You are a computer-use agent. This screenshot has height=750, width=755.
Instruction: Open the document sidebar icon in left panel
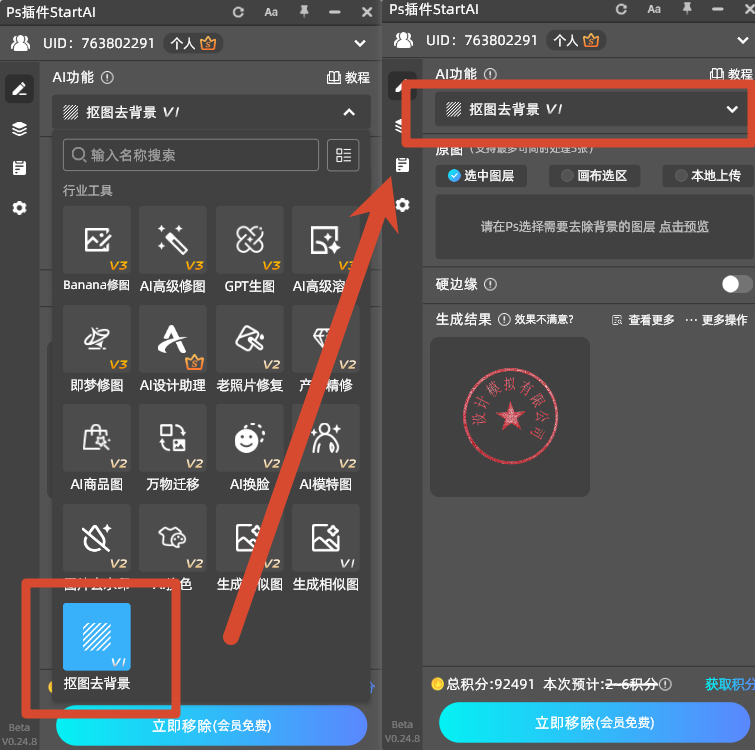coord(19,168)
